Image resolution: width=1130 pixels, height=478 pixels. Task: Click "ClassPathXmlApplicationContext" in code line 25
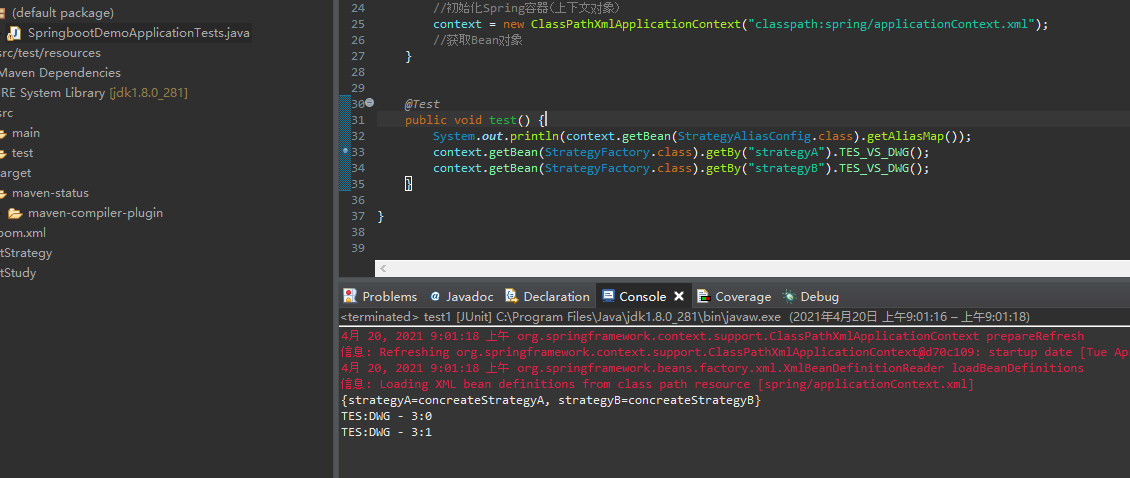[636, 25]
